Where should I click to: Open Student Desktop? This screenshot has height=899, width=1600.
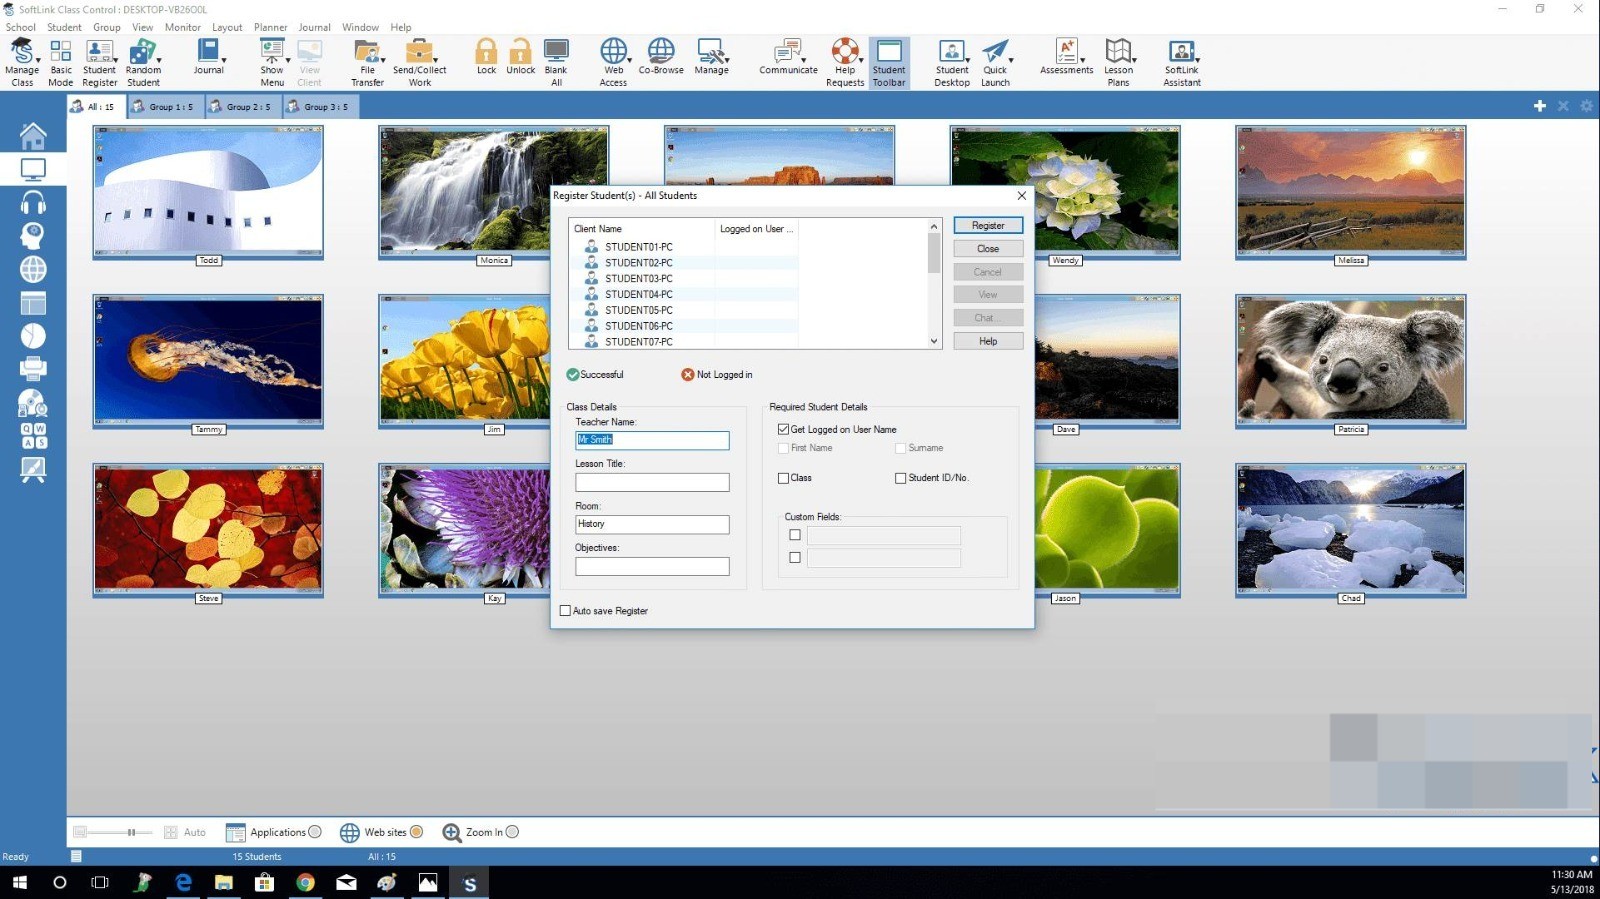tap(952, 62)
